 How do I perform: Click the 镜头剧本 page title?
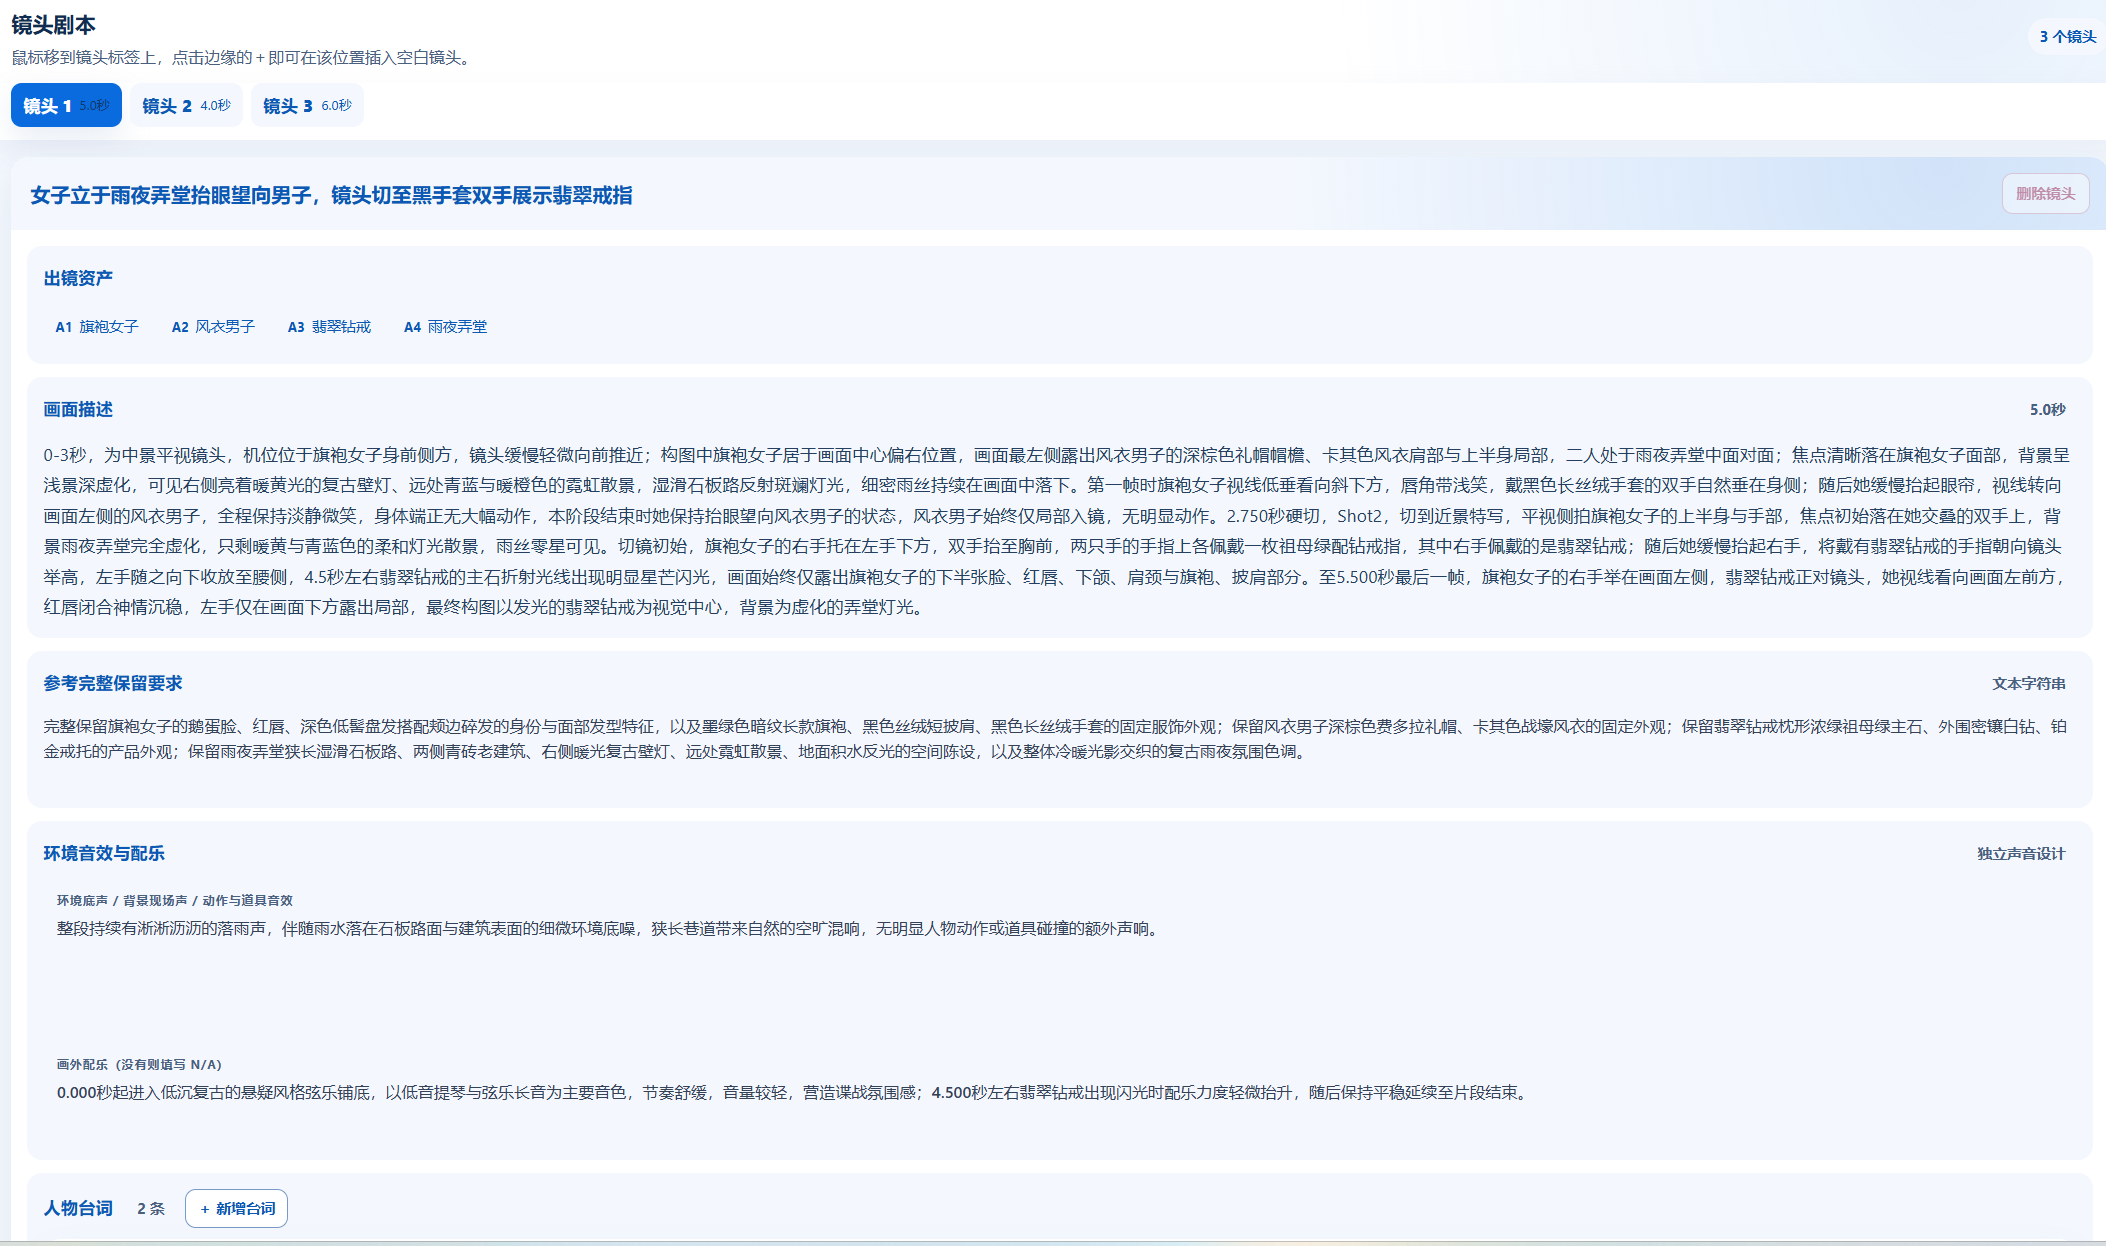point(54,25)
